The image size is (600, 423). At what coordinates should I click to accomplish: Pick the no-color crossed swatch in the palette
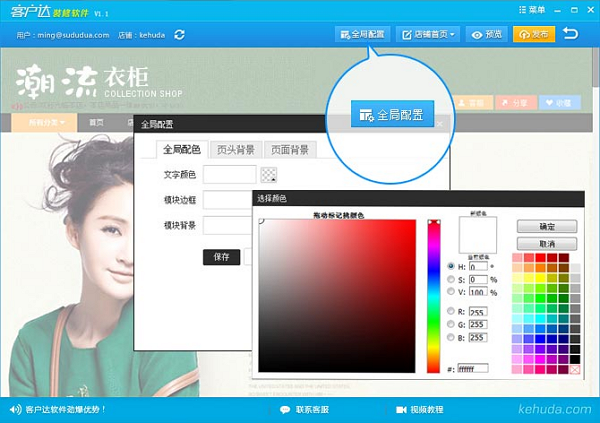pos(575,369)
